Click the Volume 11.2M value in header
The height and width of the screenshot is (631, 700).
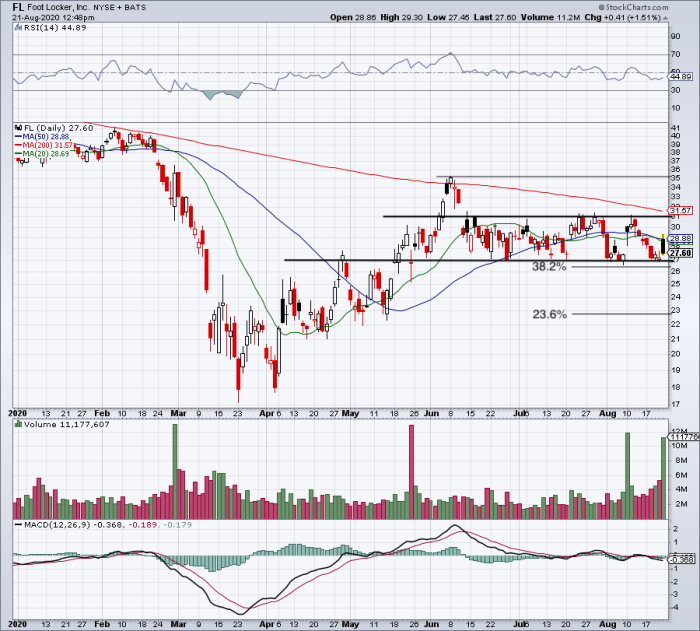[550, 17]
